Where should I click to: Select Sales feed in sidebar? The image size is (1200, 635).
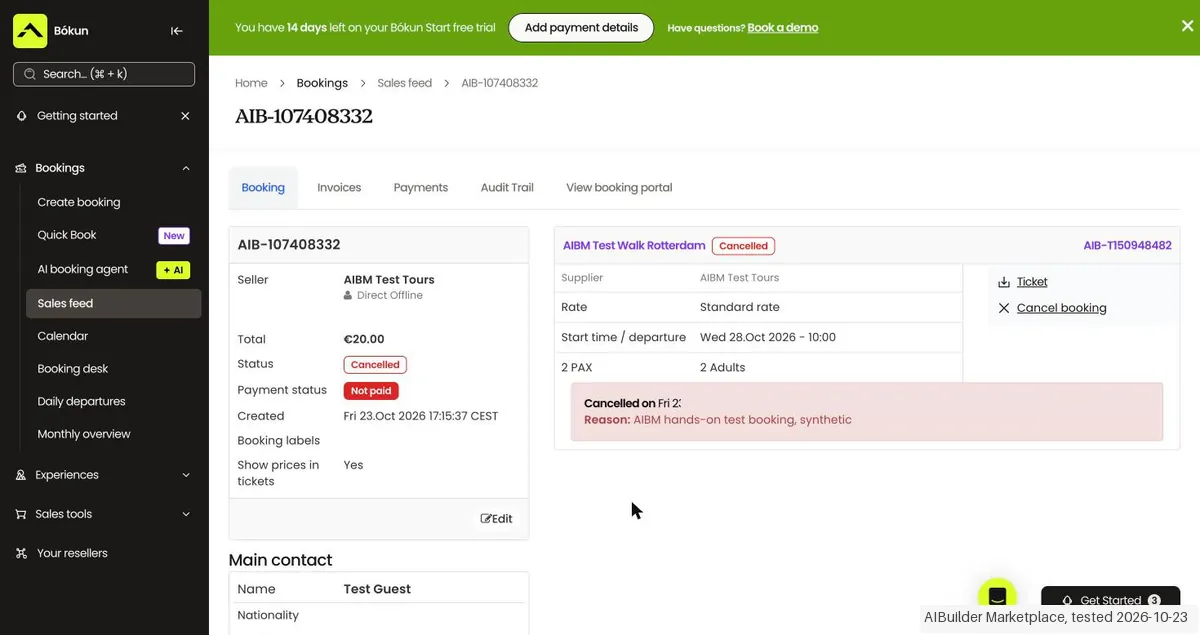113,303
